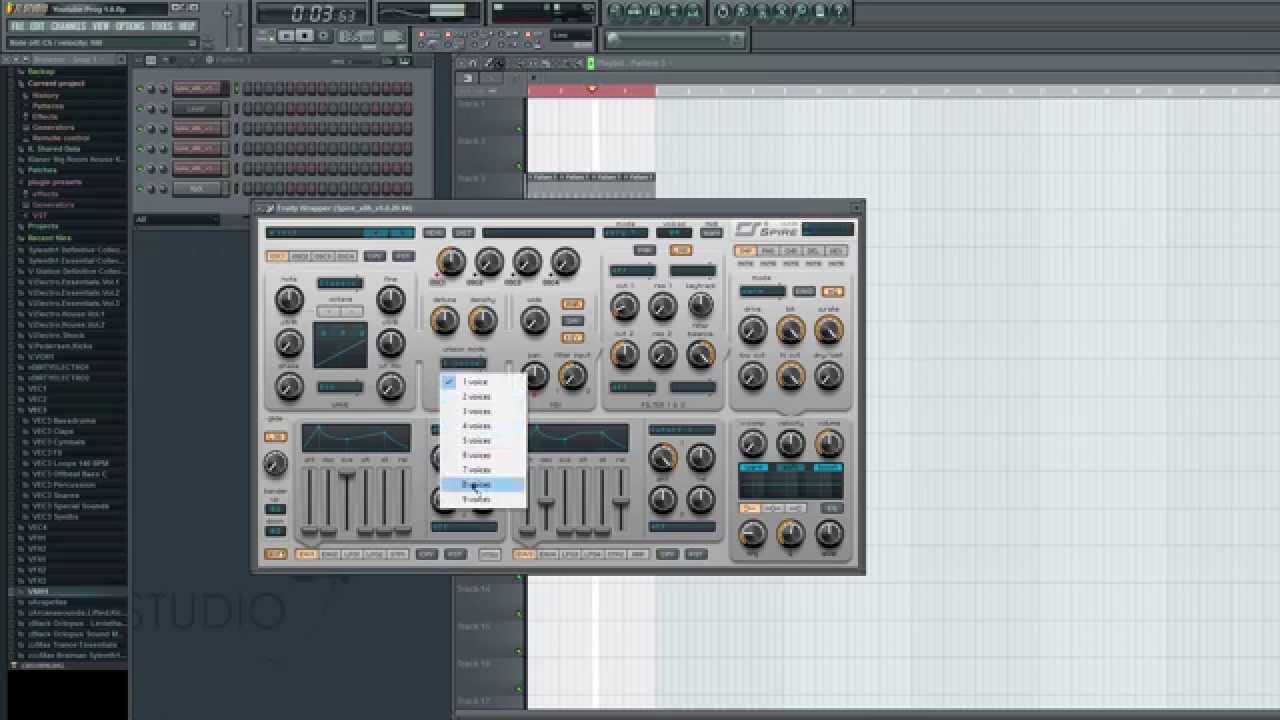Open the oscillator mode dropdown in Spire
This screenshot has height=720, width=1280.
(339, 283)
